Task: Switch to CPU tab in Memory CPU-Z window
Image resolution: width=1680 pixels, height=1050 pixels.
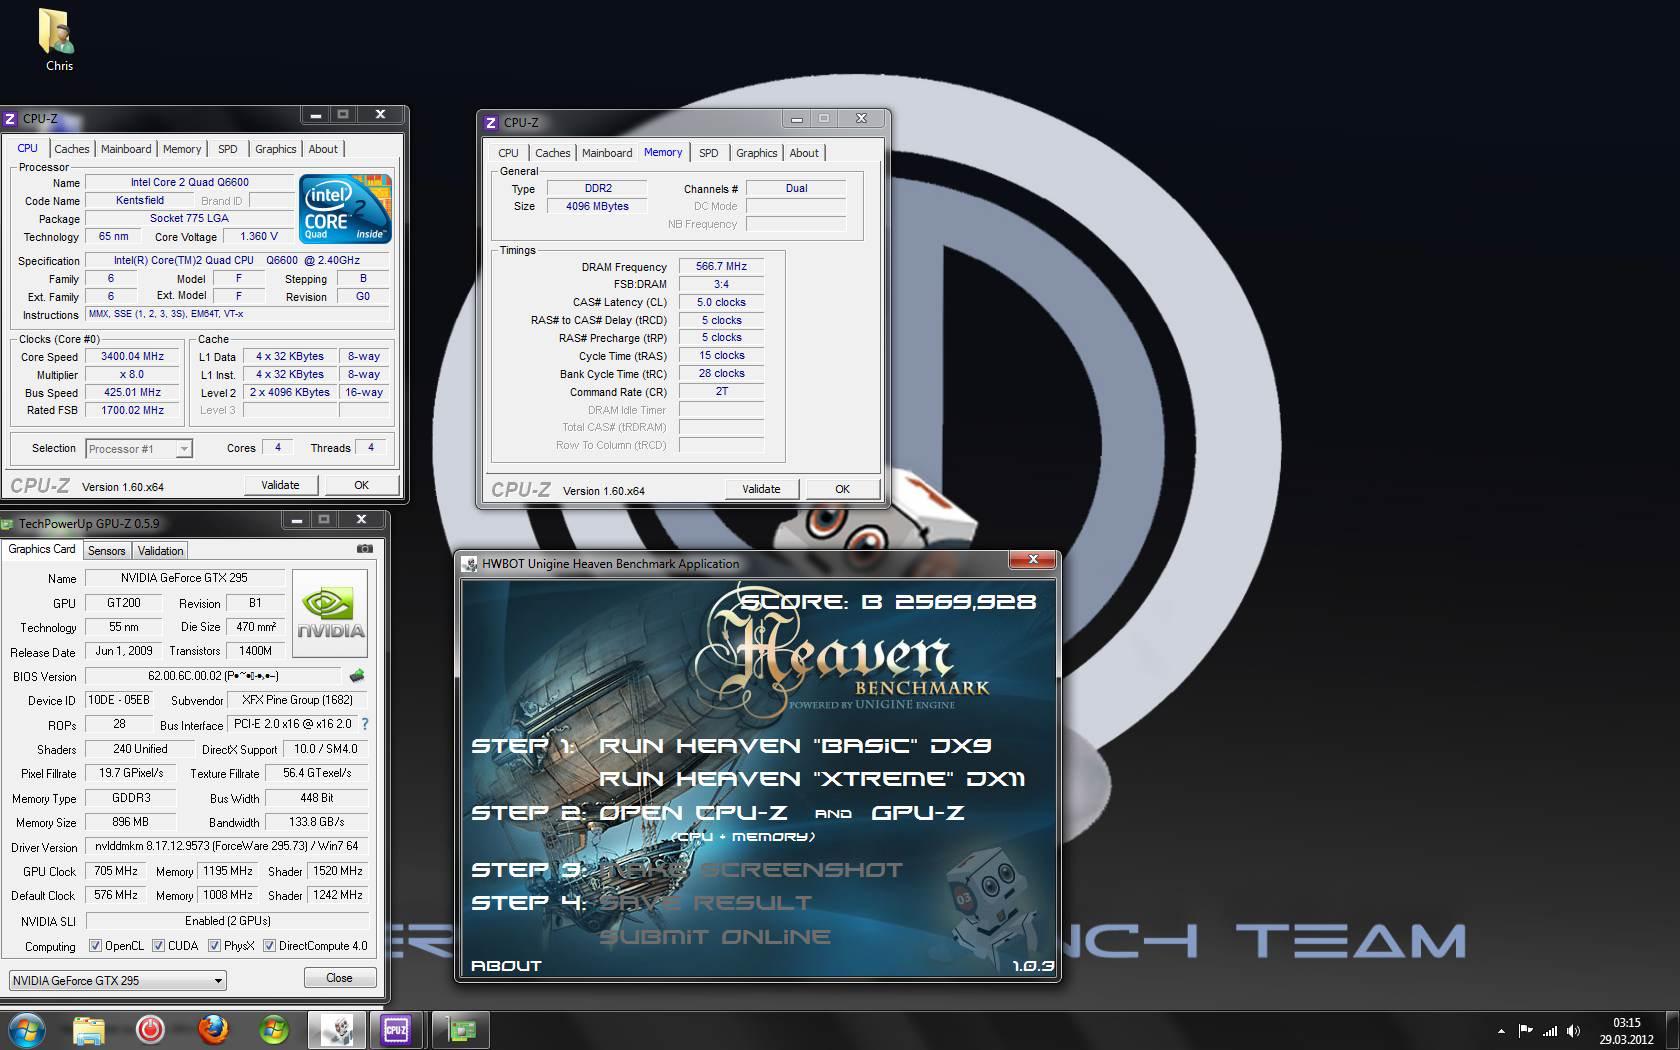Action: (x=508, y=153)
